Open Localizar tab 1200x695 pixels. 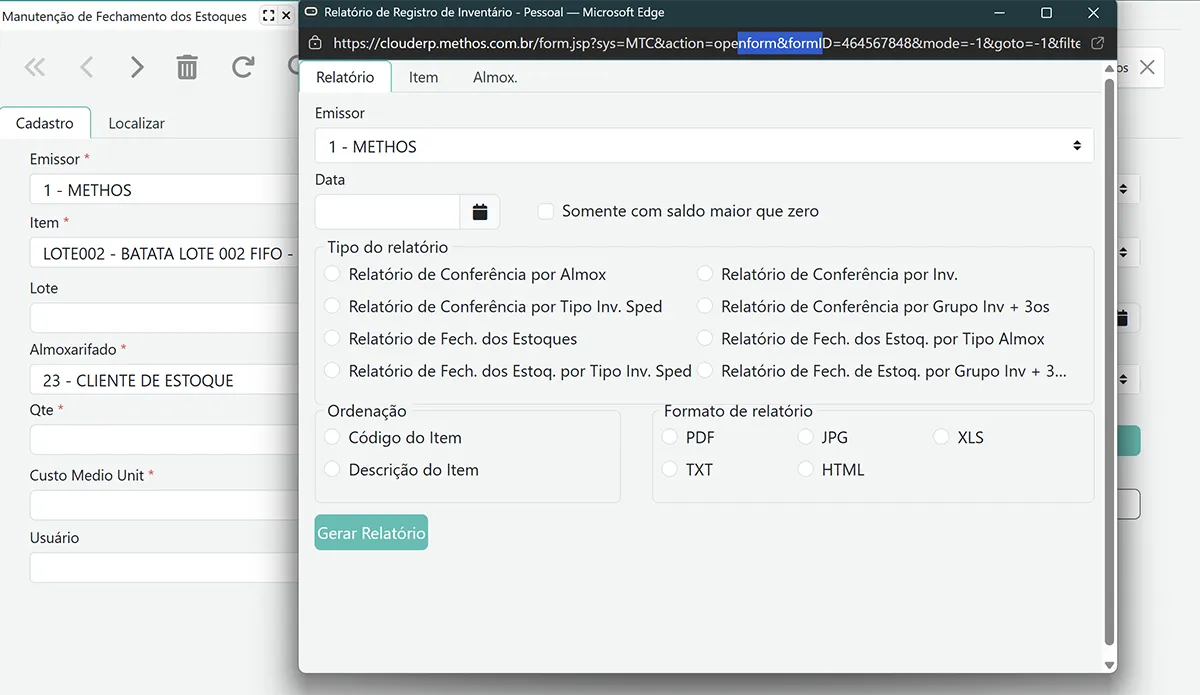tap(136, 123)
